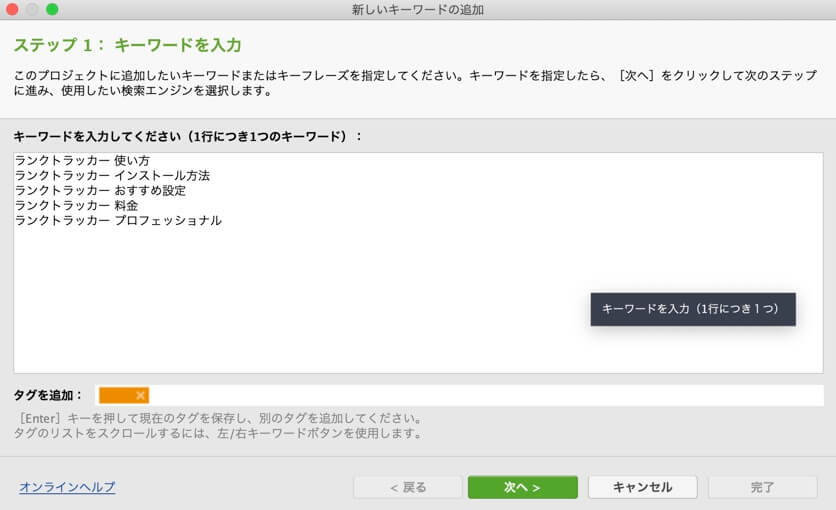Click the line ランクトラッカー 料金
The width and height of the screenshot is (836, 510).
pyautogui.click(x=76, y=205)
